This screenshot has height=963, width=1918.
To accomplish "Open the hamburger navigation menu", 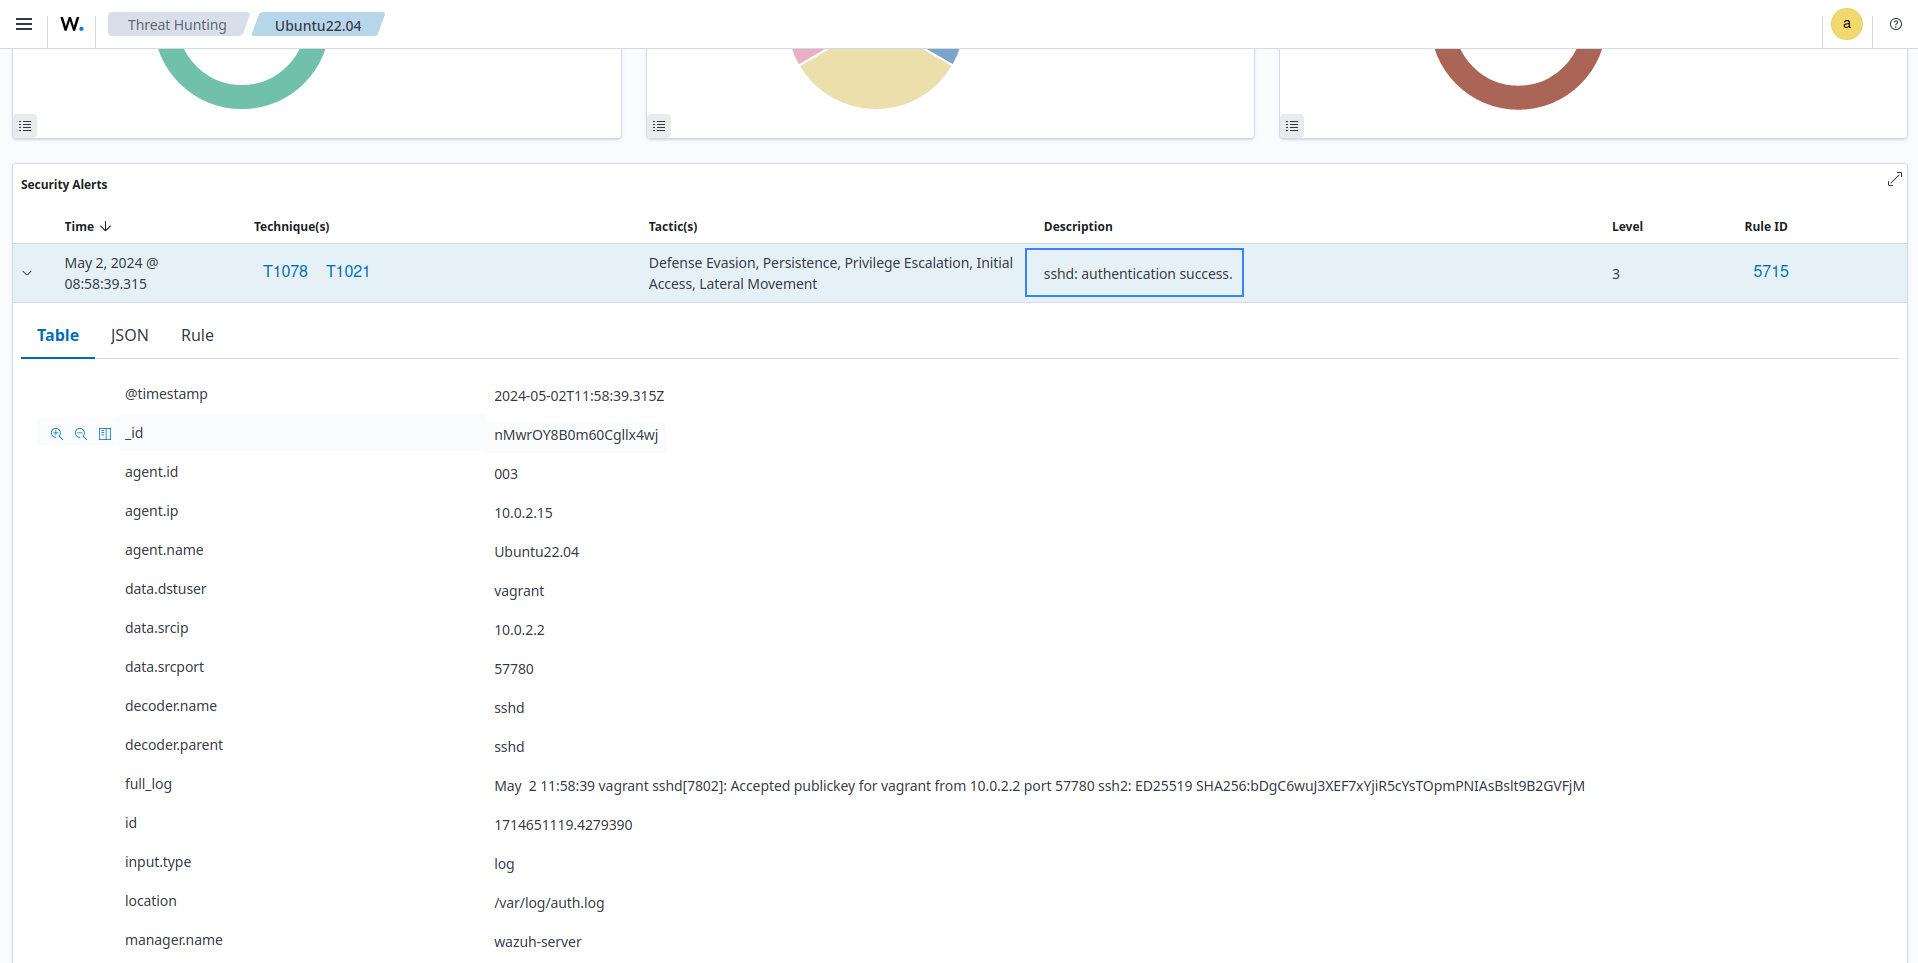I will click(24, 24).
